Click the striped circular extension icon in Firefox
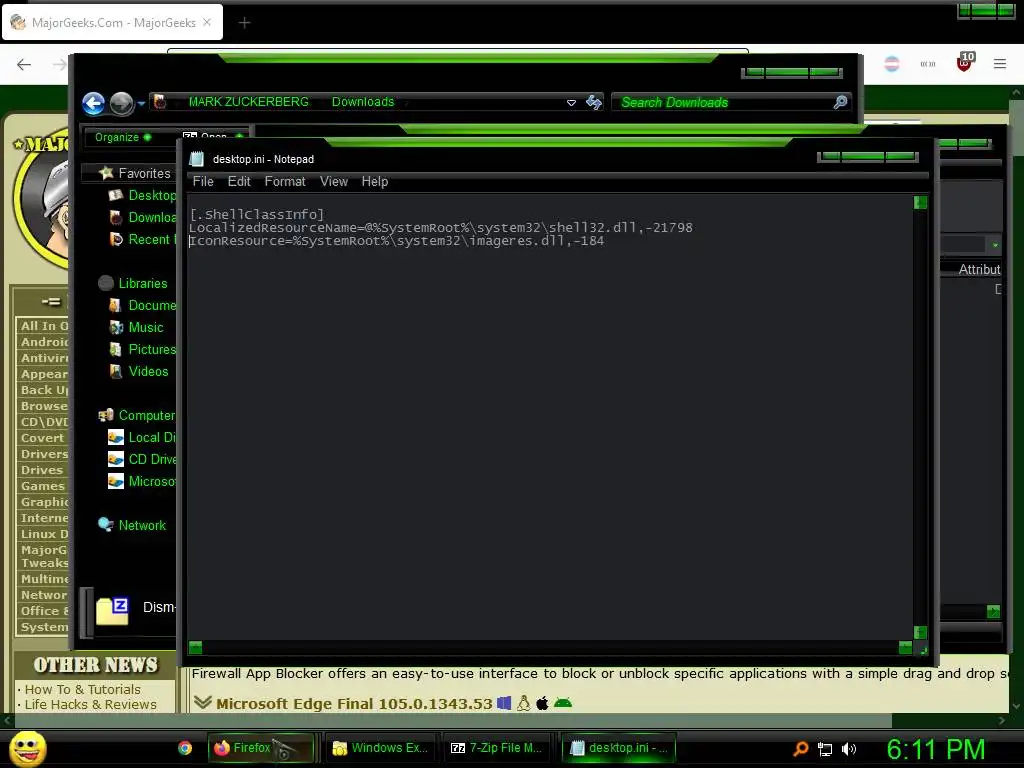1024x768 pixels. [891, 63]
